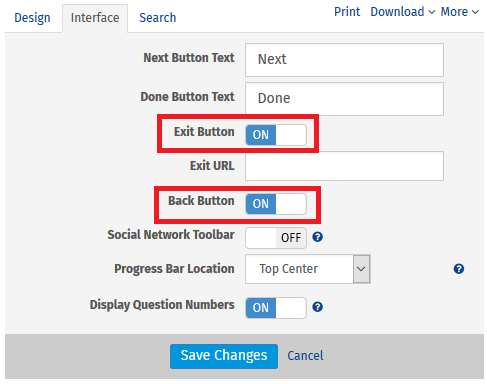The height and width of the screenshot is (384, 487).
Task: Click the Cancel link
Action: [305, 356]
